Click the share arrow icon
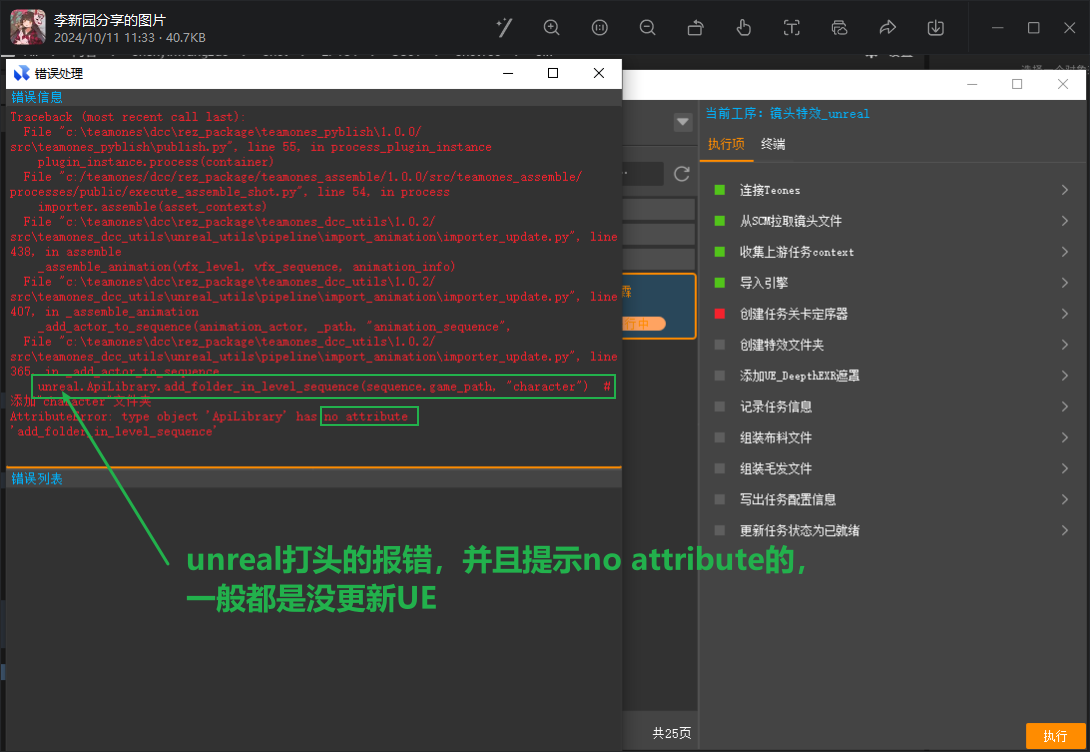This screenshot has height=752, width=1090. [x=887, y=28]
